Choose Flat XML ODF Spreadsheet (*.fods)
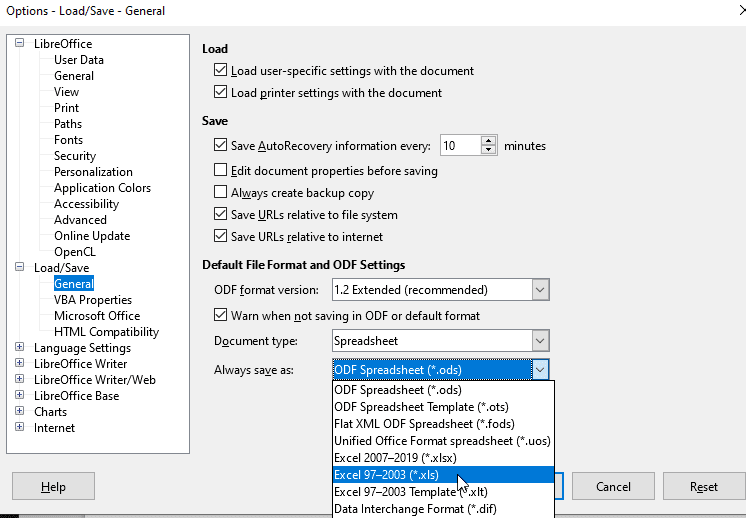 click(x=443, y=424)
